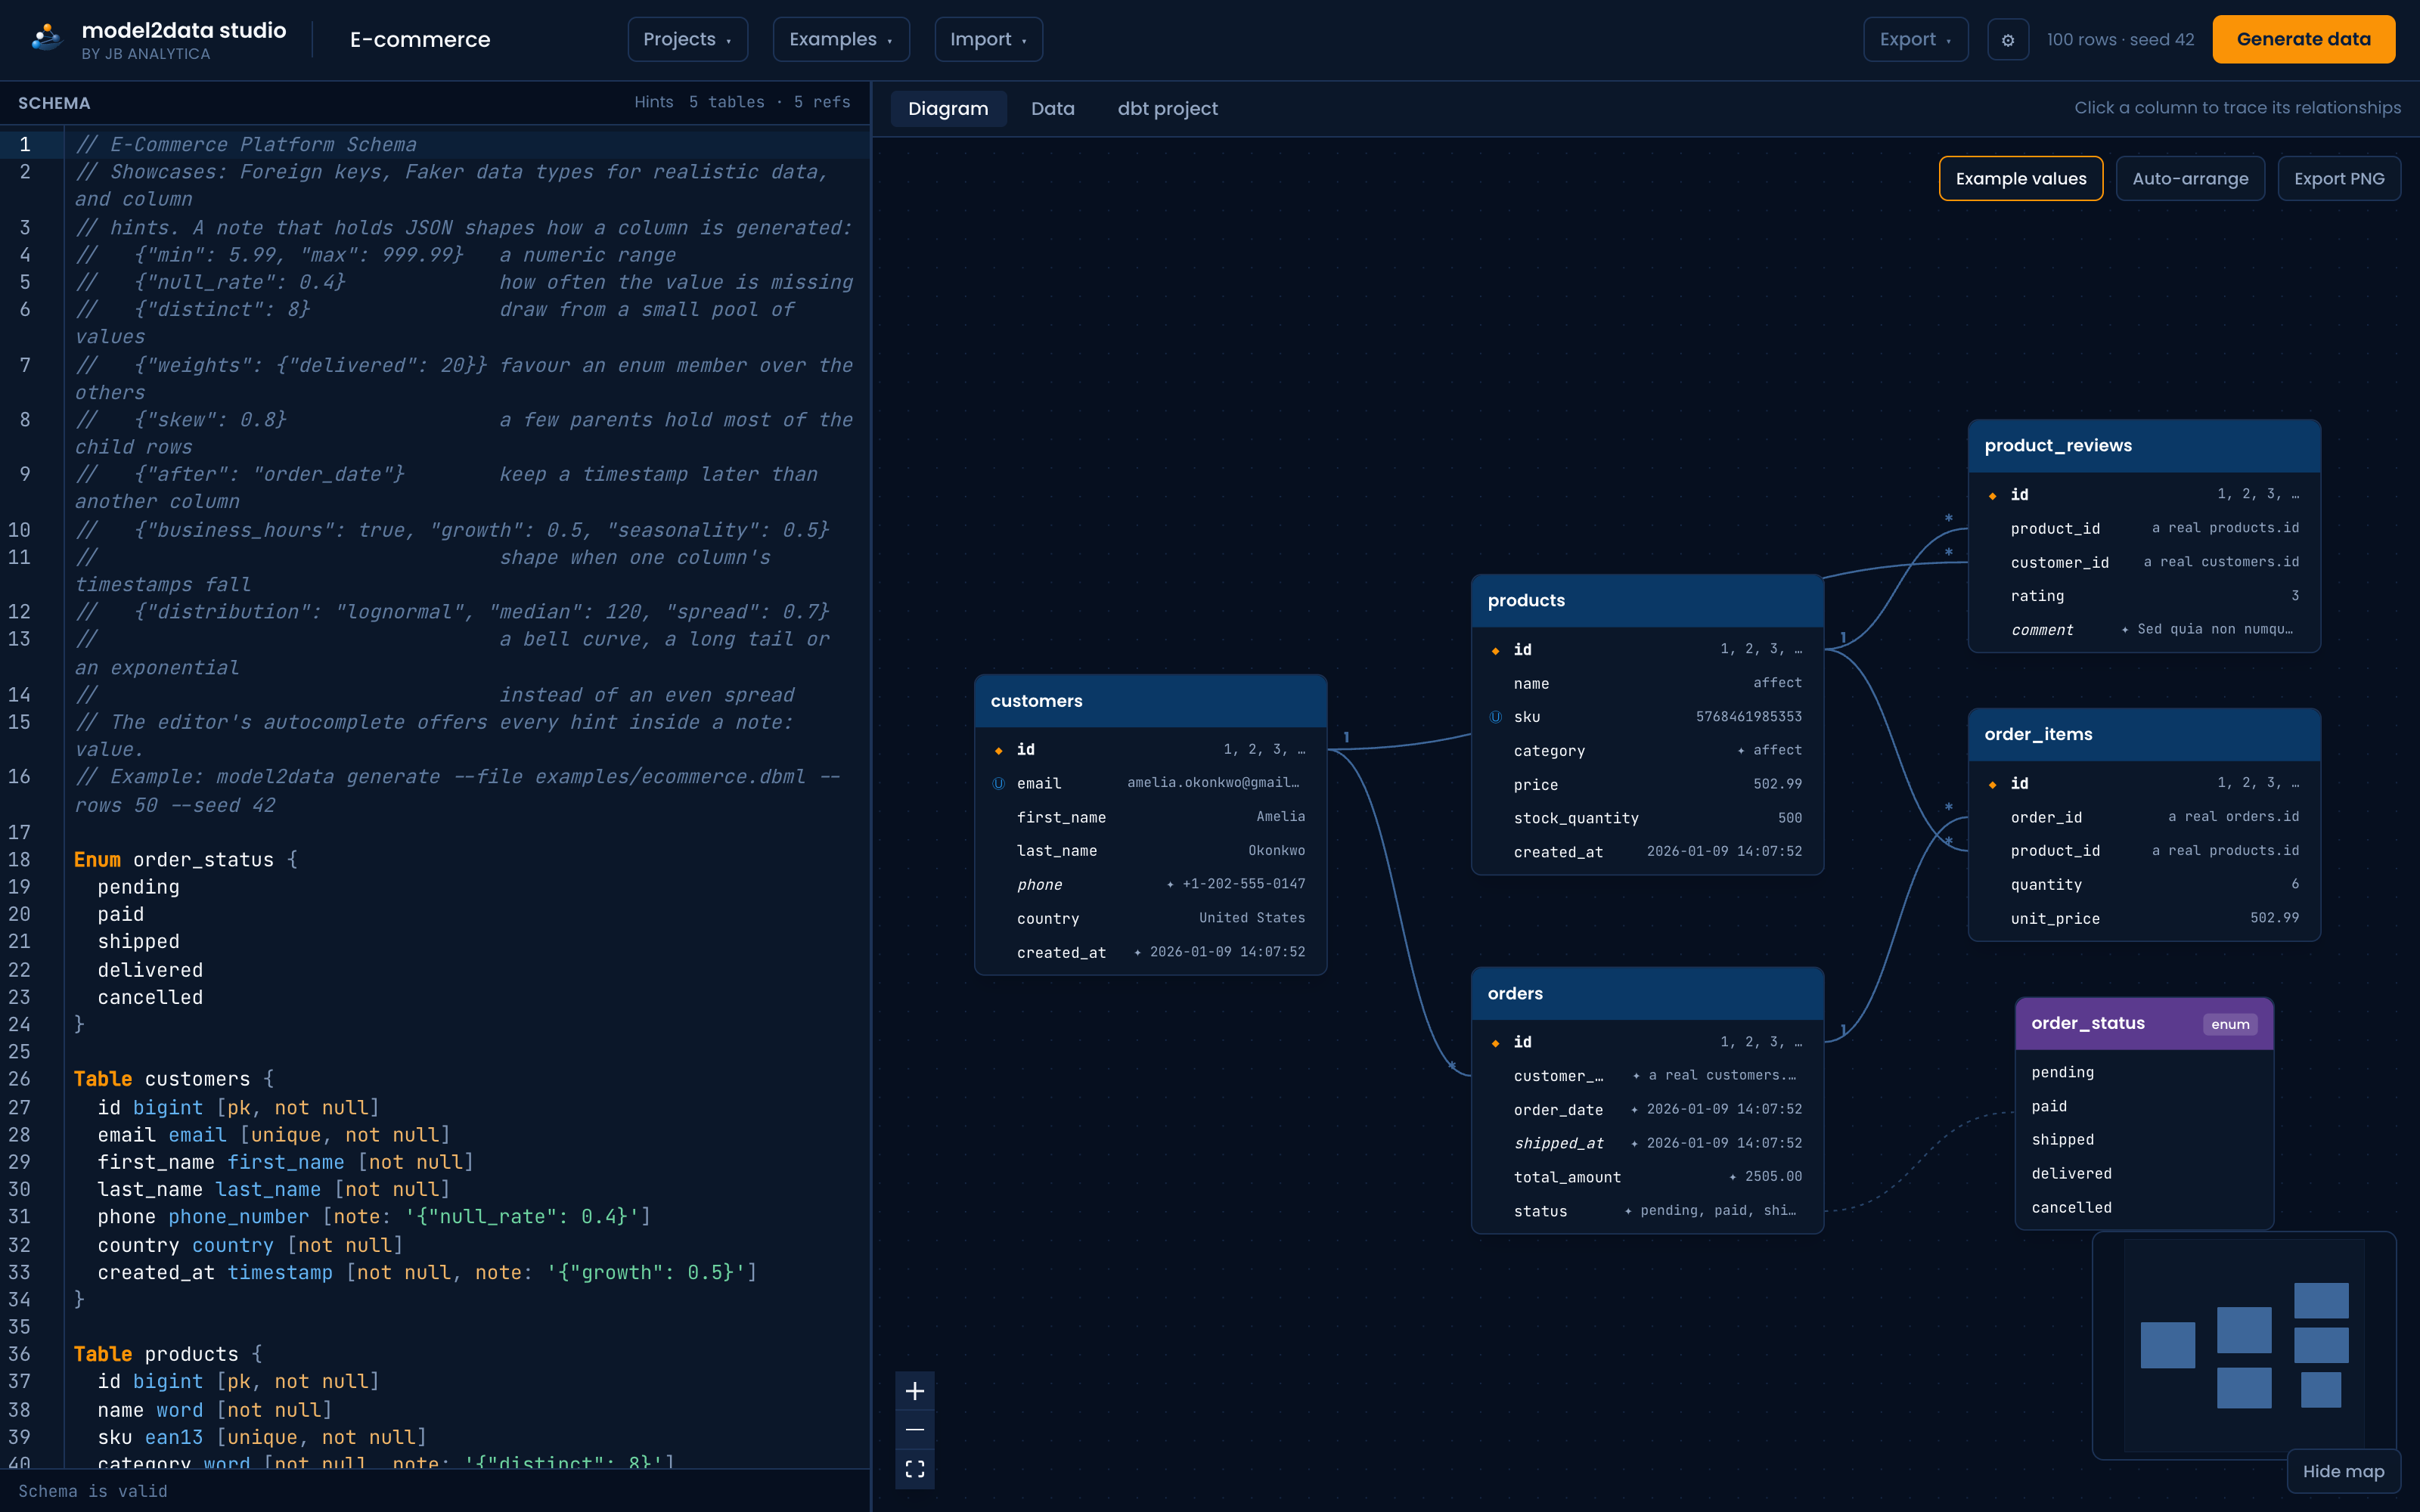Click the products id primary key icon
This screenshot has height=1512, width=2420.
click(x=1495, y=650)
